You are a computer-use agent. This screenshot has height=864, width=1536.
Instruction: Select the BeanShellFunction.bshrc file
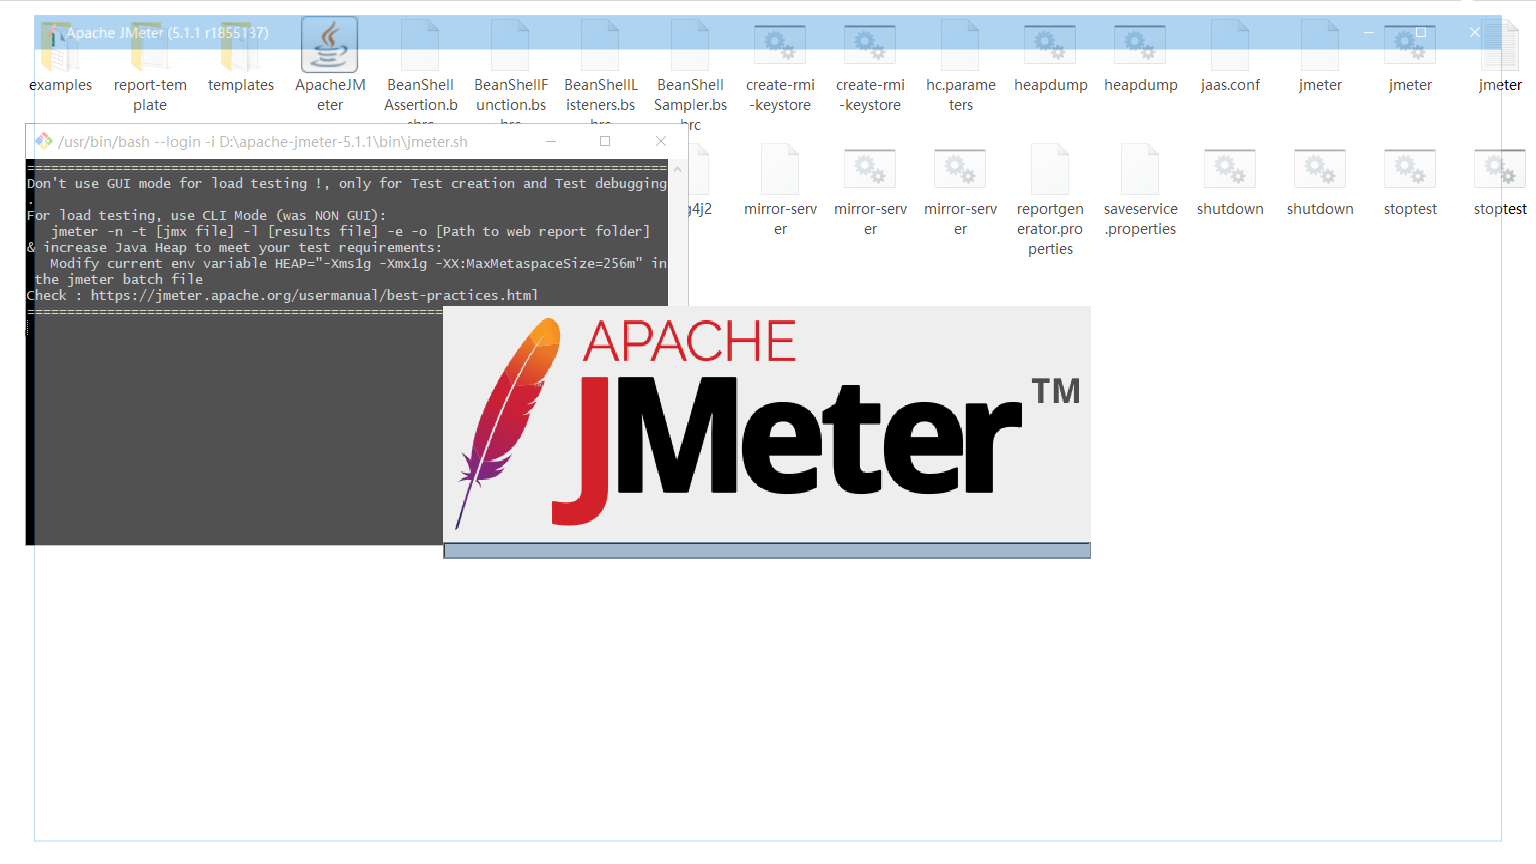tap(510, 70)
